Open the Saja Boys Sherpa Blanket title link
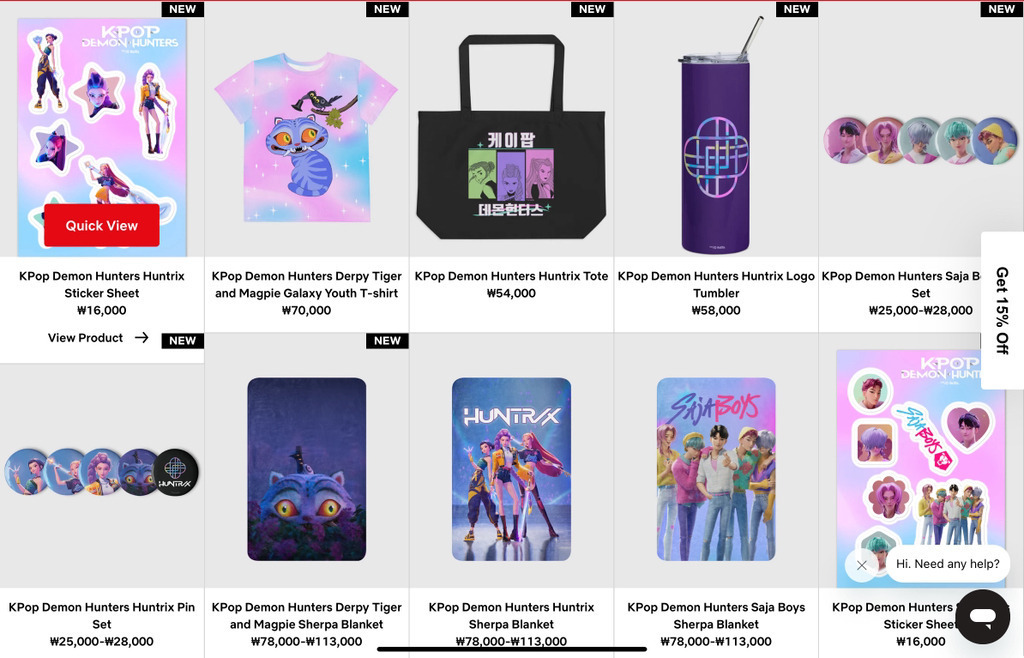This screenshot has width=1024, height=658. [716, 616]
